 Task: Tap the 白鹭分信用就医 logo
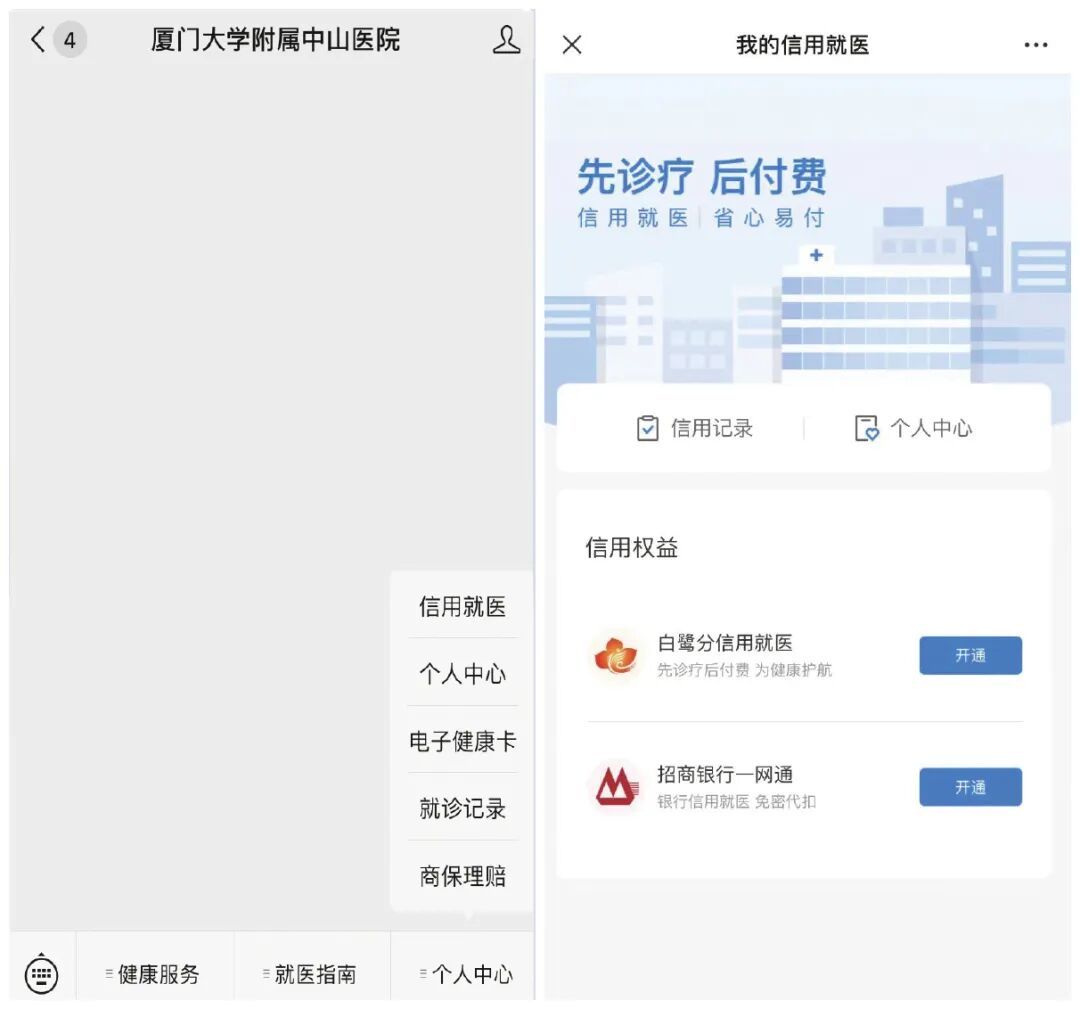pos(616,655)
